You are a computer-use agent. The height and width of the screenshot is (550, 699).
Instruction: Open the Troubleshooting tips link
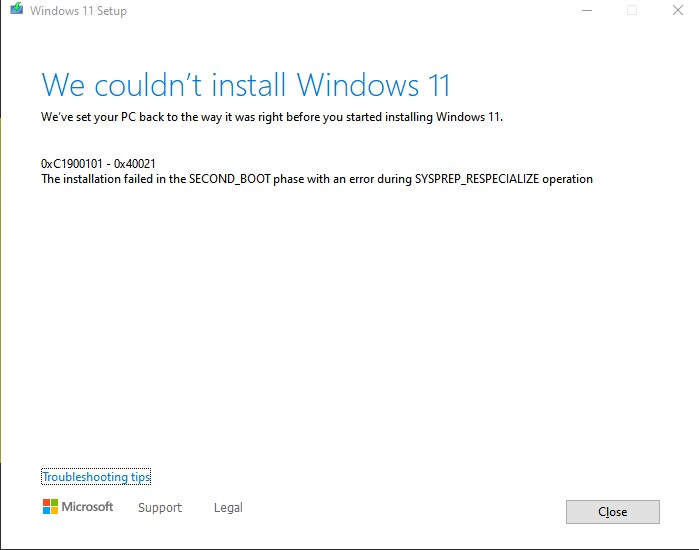click(x=96, y=477)
